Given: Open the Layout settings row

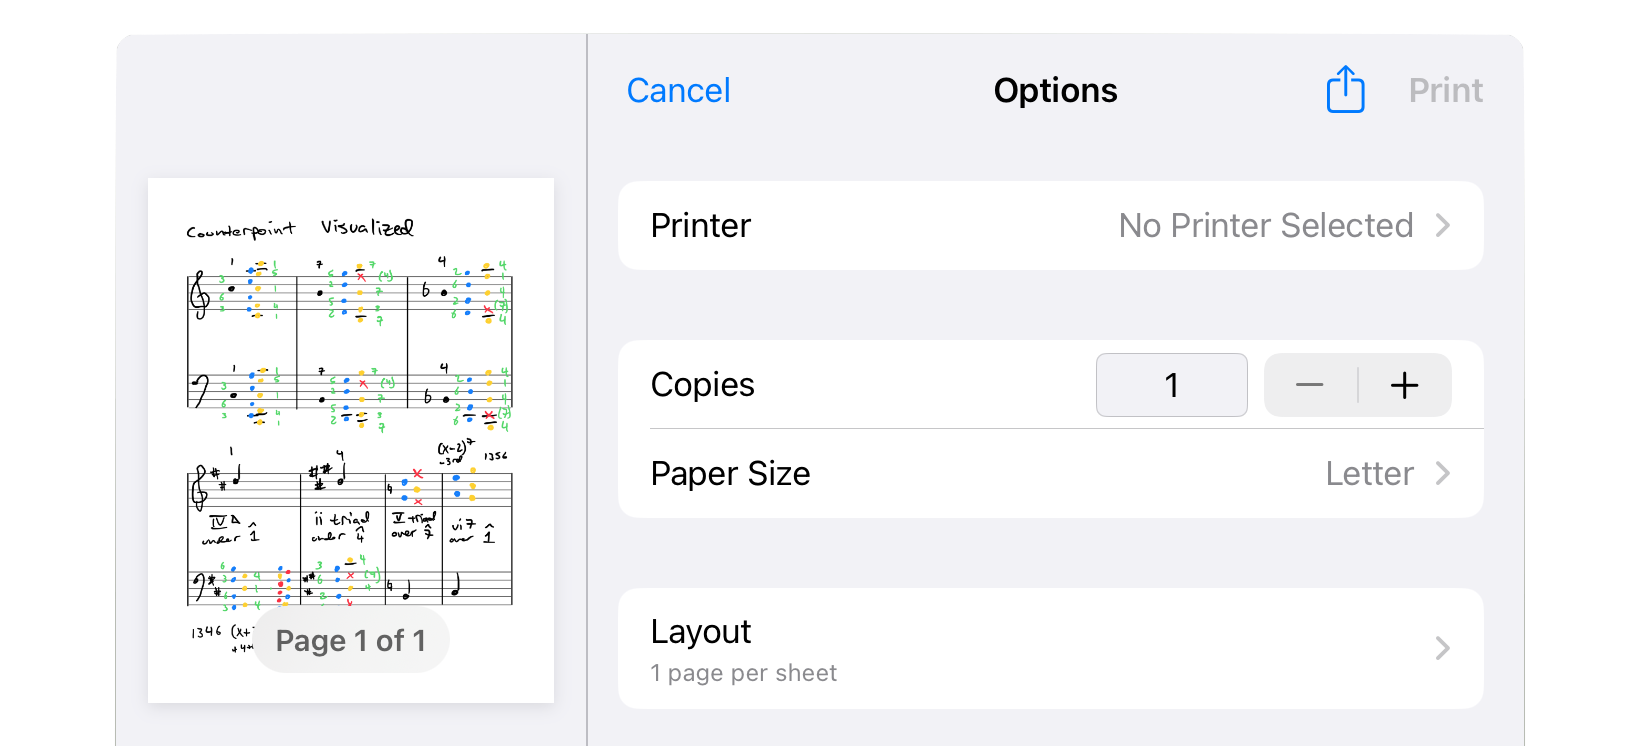Looking at the screenshot, I should [1050, 648].
